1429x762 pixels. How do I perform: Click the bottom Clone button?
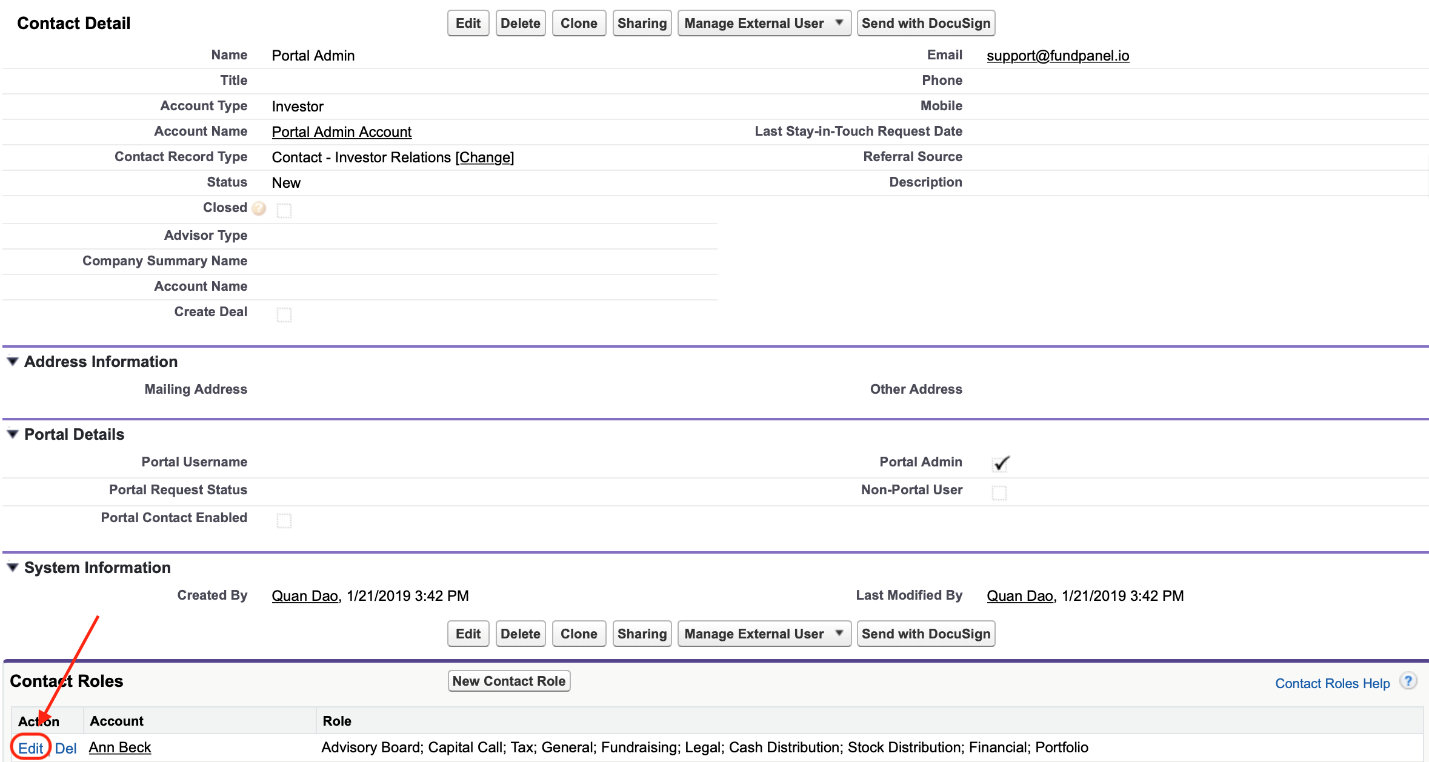(x=579, y=634)
